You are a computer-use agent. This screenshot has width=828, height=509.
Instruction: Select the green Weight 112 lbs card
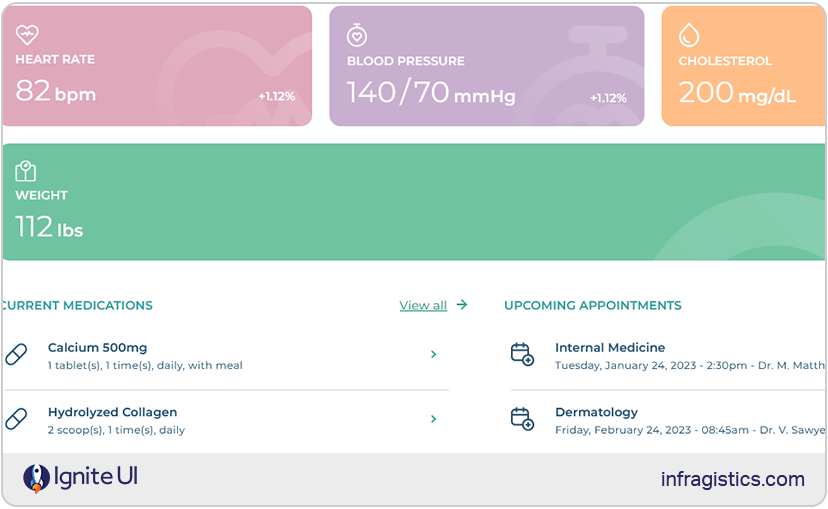[414, 202]
